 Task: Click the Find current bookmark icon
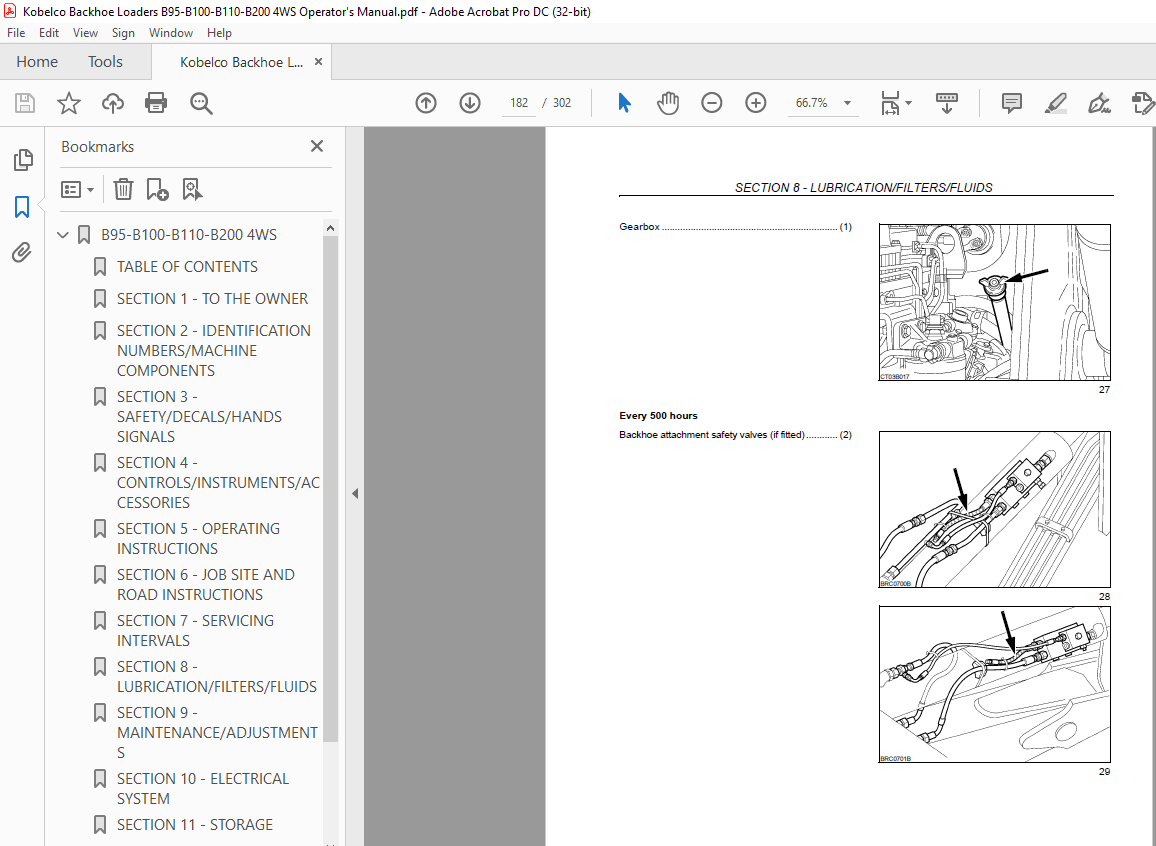(192, 189)
